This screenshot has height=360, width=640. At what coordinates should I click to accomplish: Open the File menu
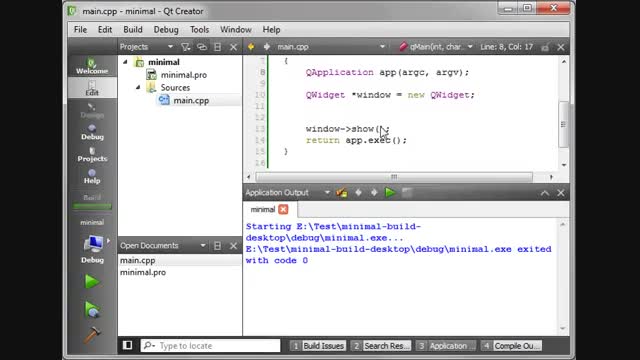[x=80, y=29]
